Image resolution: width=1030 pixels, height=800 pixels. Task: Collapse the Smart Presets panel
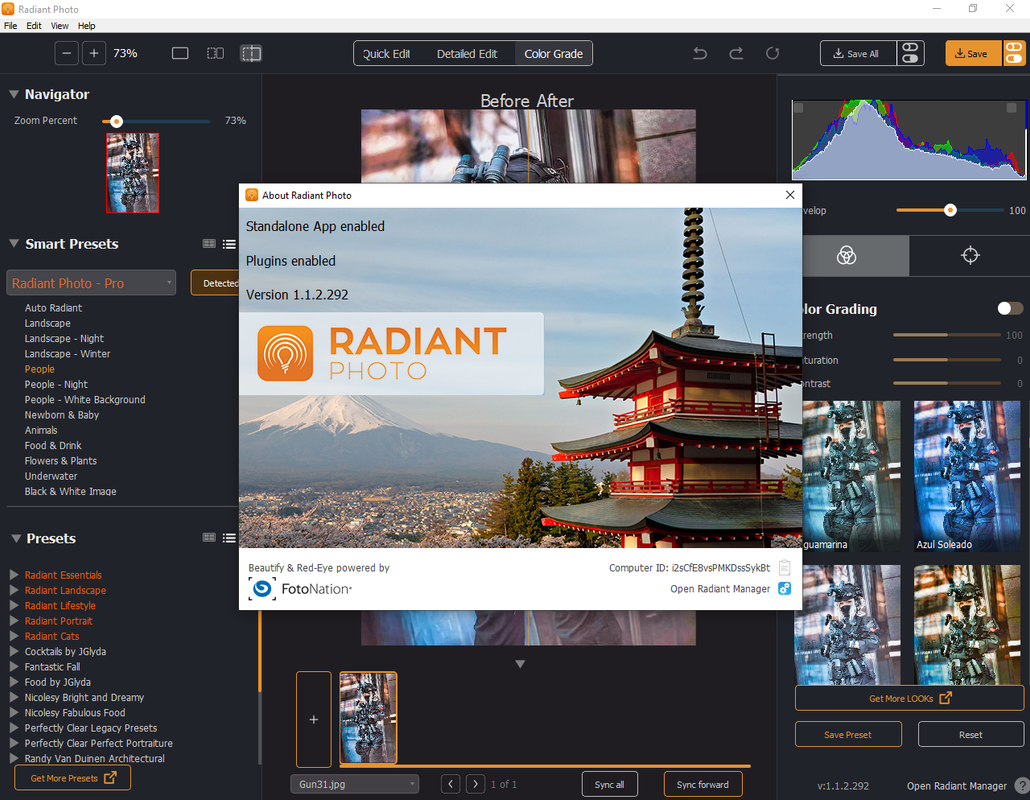[13, 244]
